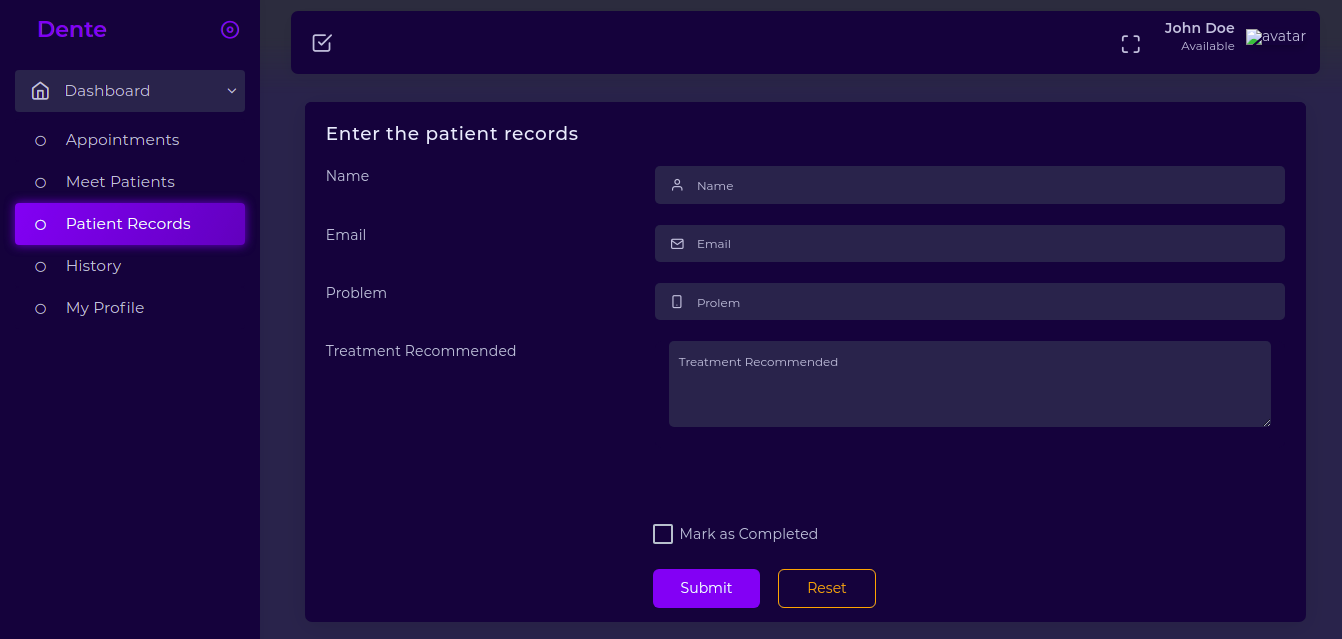Select the circle bullet beside History
Screen dimensions: 1342x639
pos(41,267)
